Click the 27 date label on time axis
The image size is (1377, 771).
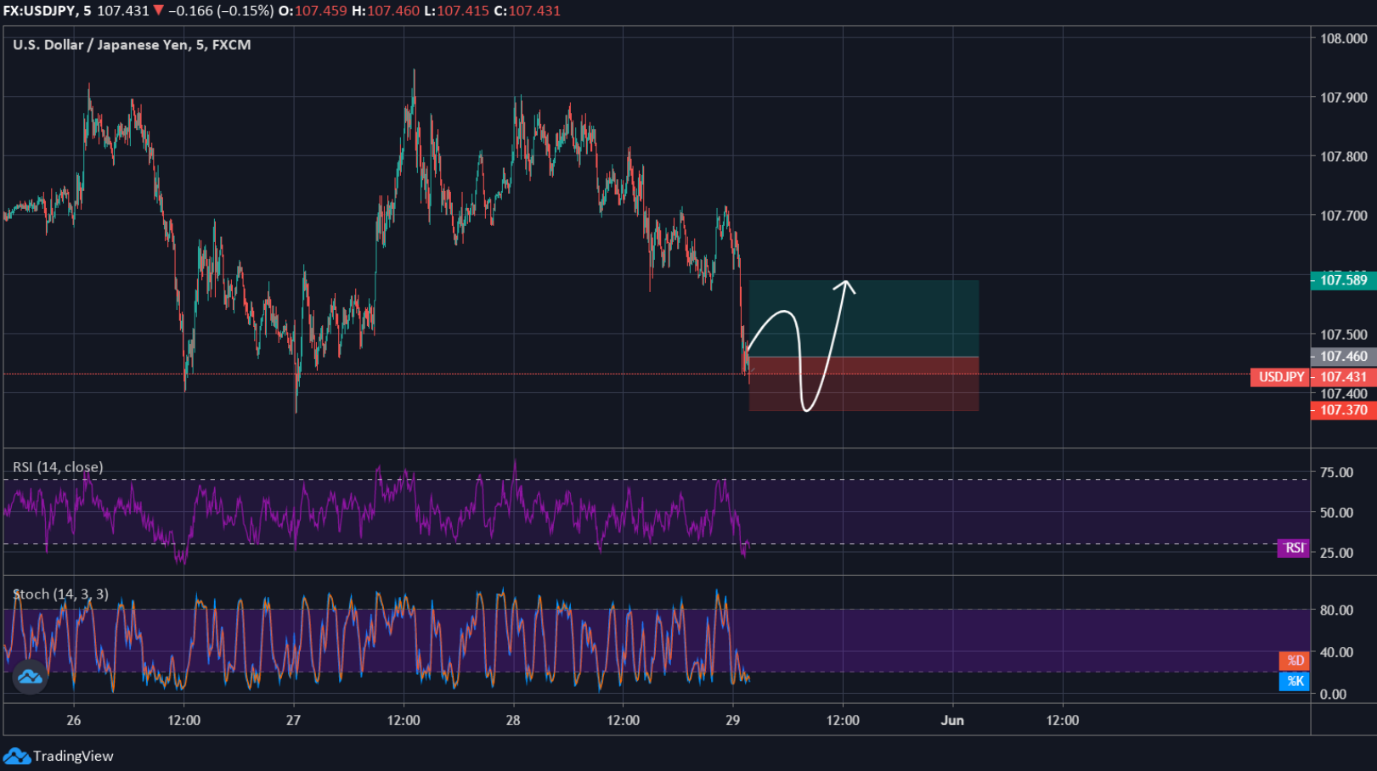click(x=294, y=720)
